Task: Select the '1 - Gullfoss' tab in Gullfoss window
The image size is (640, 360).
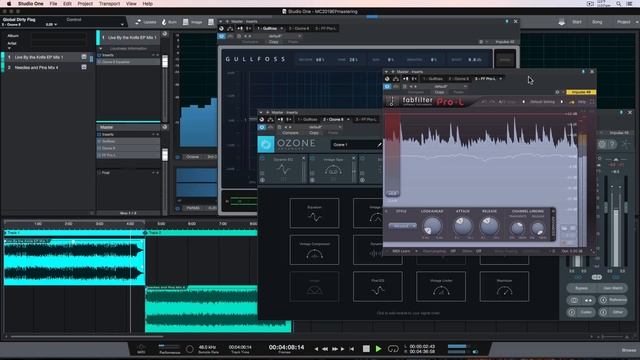Action: (x=267, y=29)
